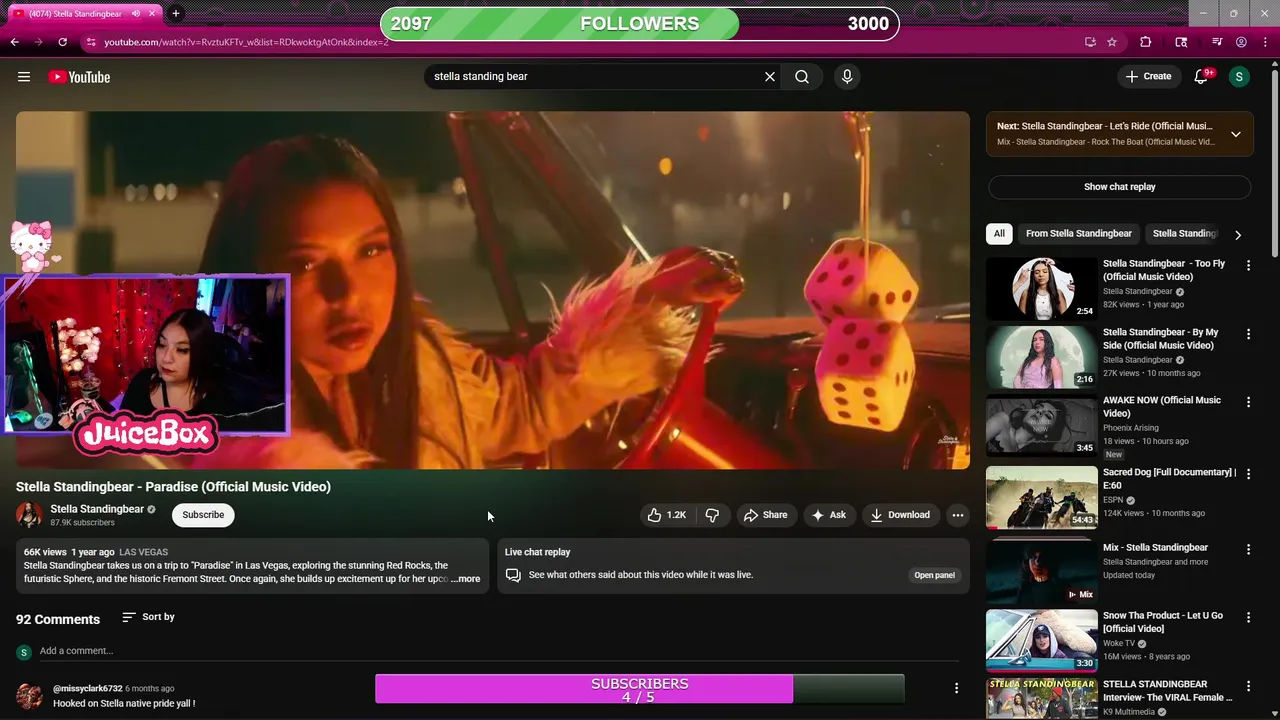Viewport: 1280px width, 720px height.
Task: Download the Paradise video
Action: [900, 515]
